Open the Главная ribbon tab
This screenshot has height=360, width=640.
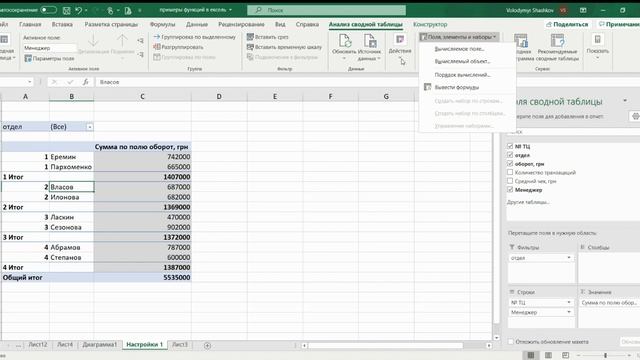click(x=30, y=24)
